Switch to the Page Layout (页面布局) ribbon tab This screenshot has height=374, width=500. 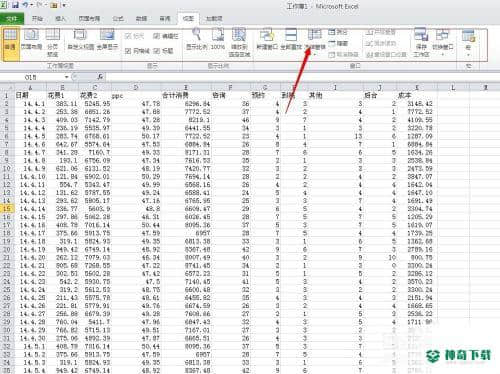tap(89, 19)
